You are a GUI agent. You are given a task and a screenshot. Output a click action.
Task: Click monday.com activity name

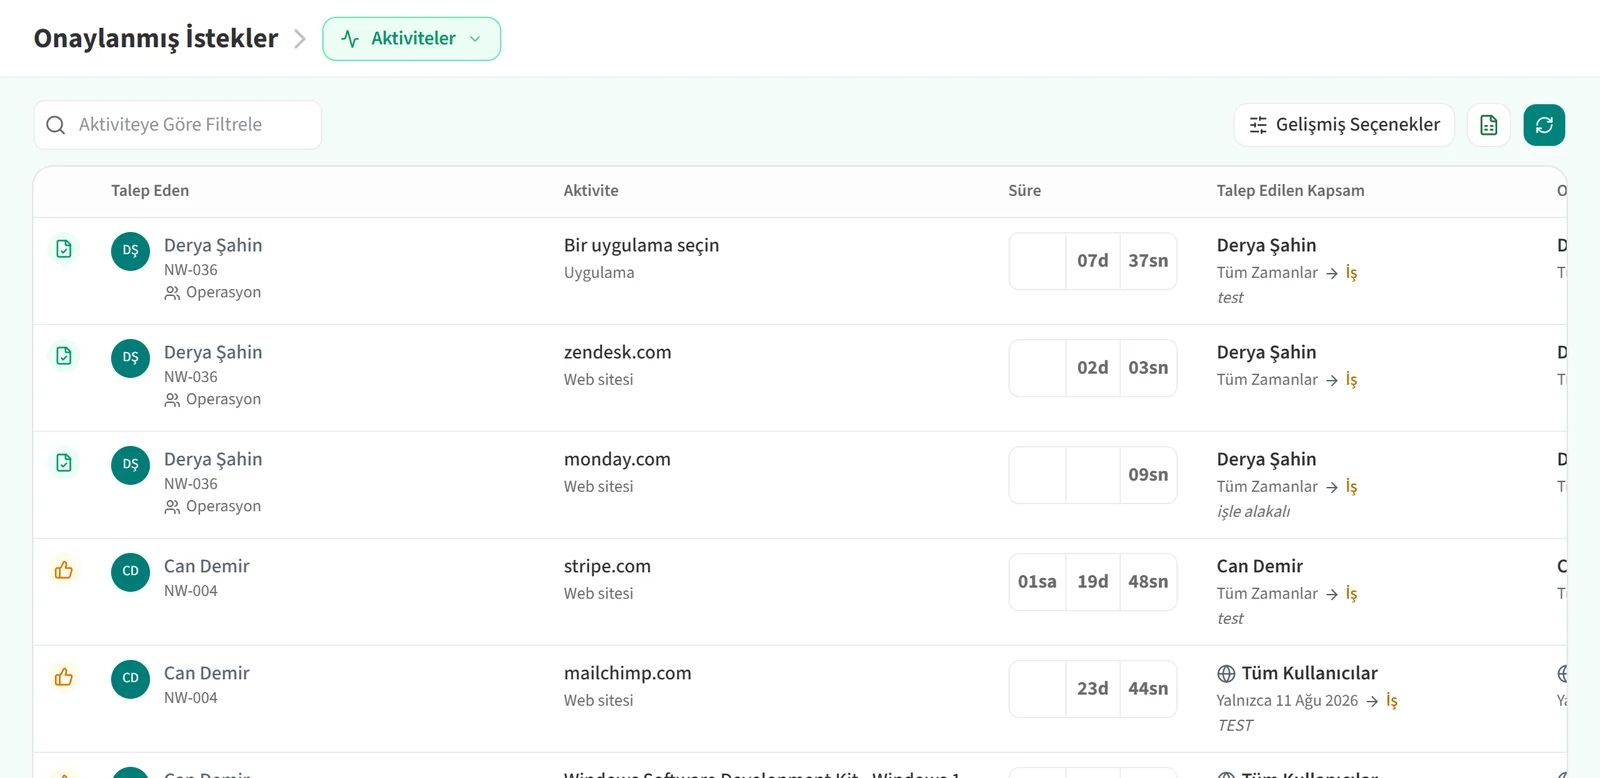point(617,460)
